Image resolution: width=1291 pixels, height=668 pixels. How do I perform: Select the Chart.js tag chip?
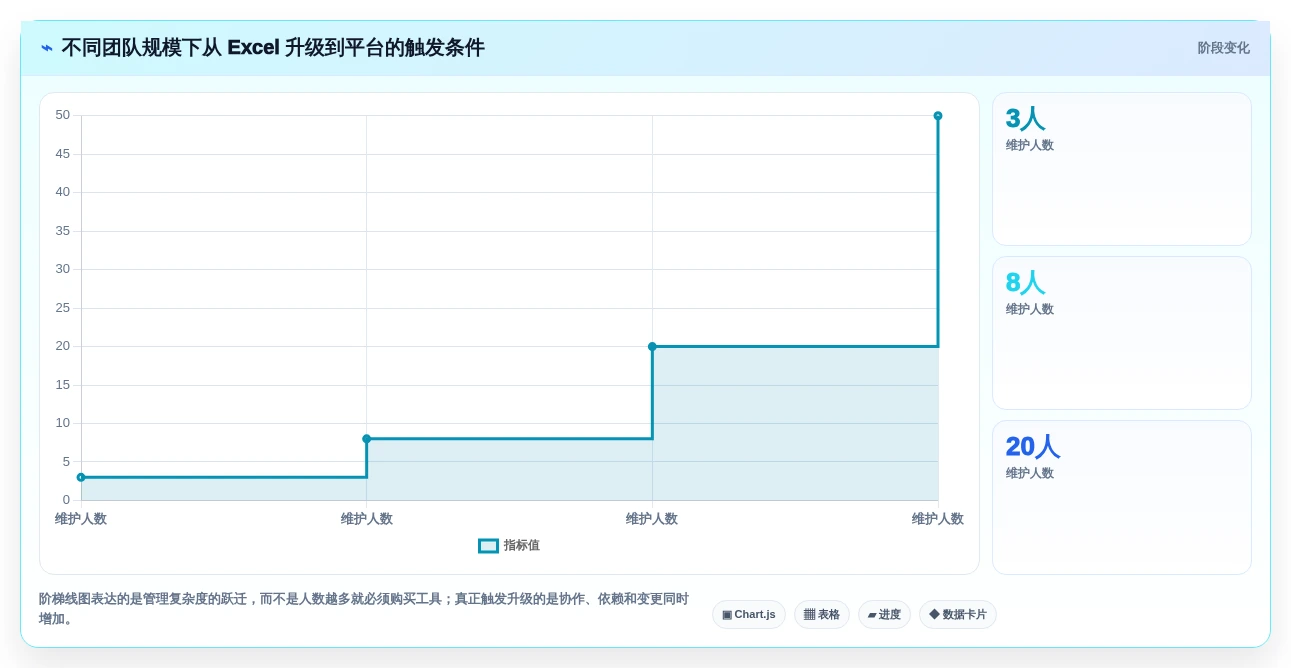click(x=749, y=615)
